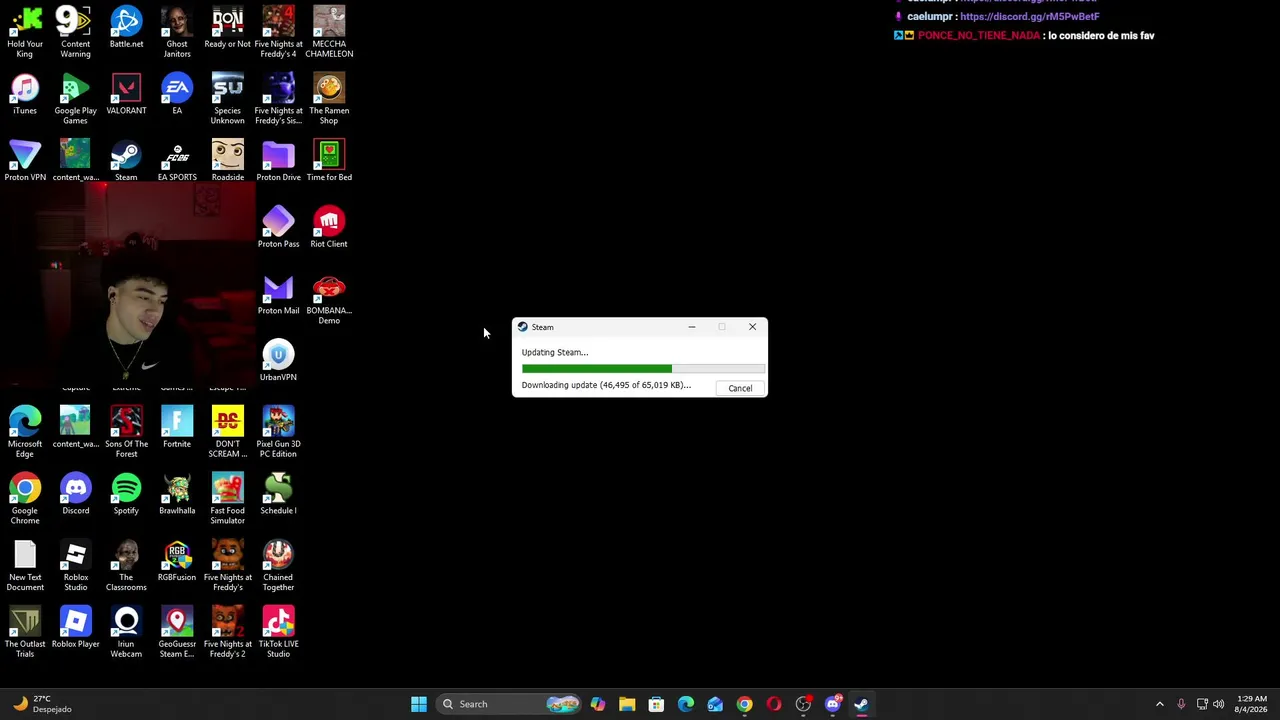
Task: Show hidden system tray icons
Action: point(1159,704)
